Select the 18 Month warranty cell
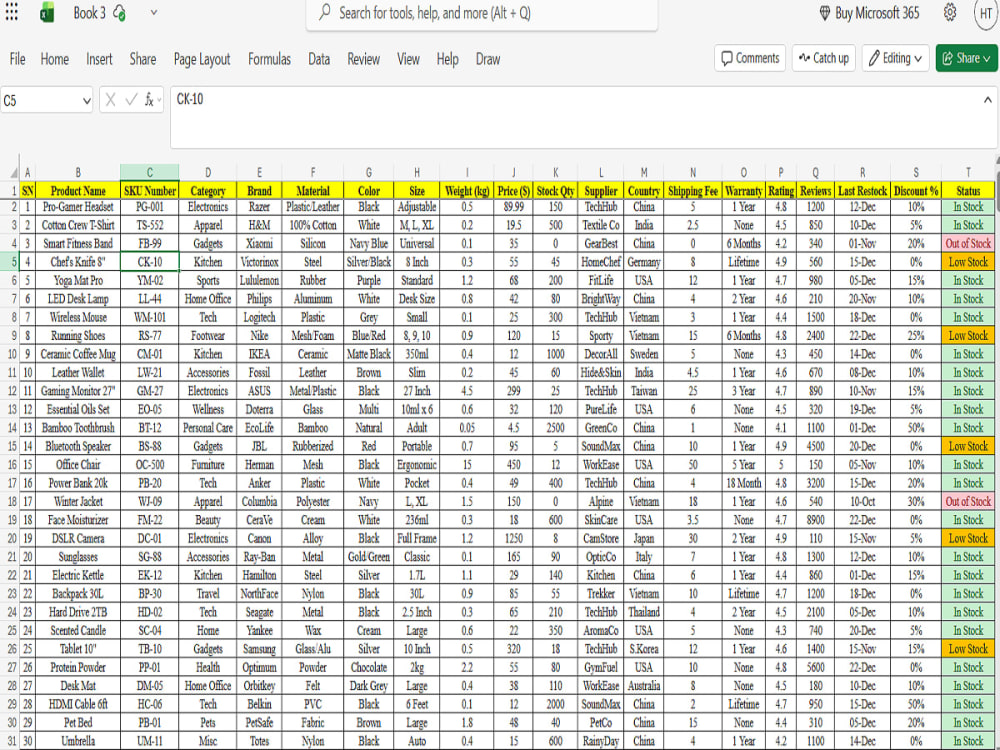Screen dimensions: 1000x750 point(743,483)
